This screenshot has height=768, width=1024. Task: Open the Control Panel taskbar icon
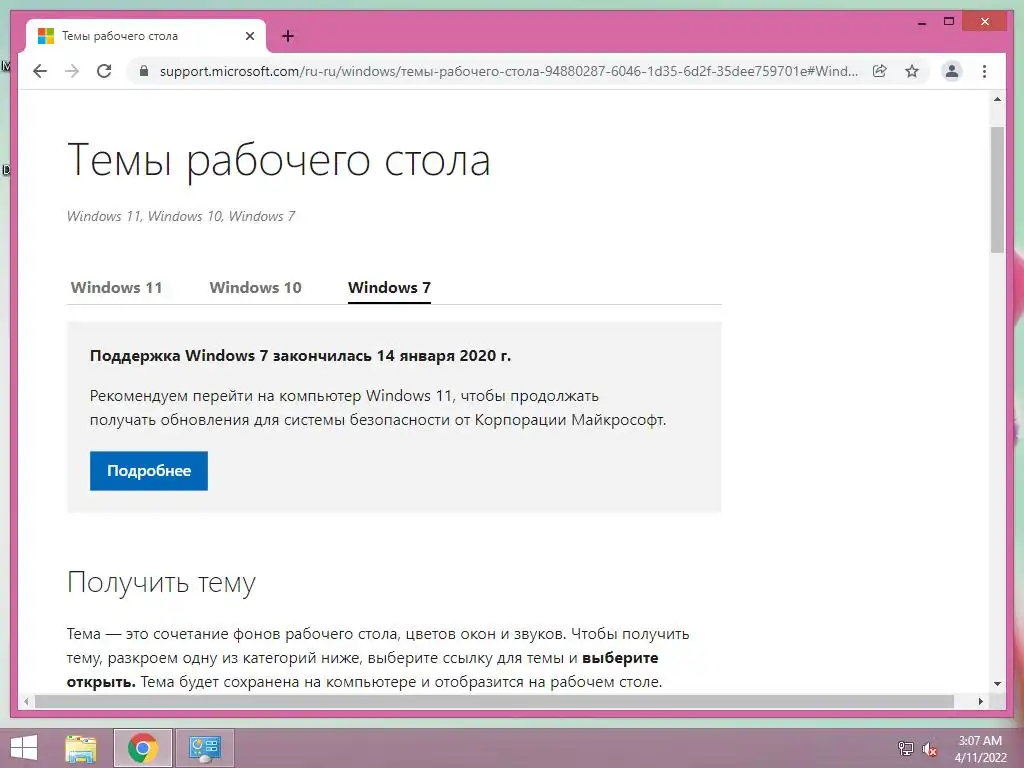coord(205,748)
